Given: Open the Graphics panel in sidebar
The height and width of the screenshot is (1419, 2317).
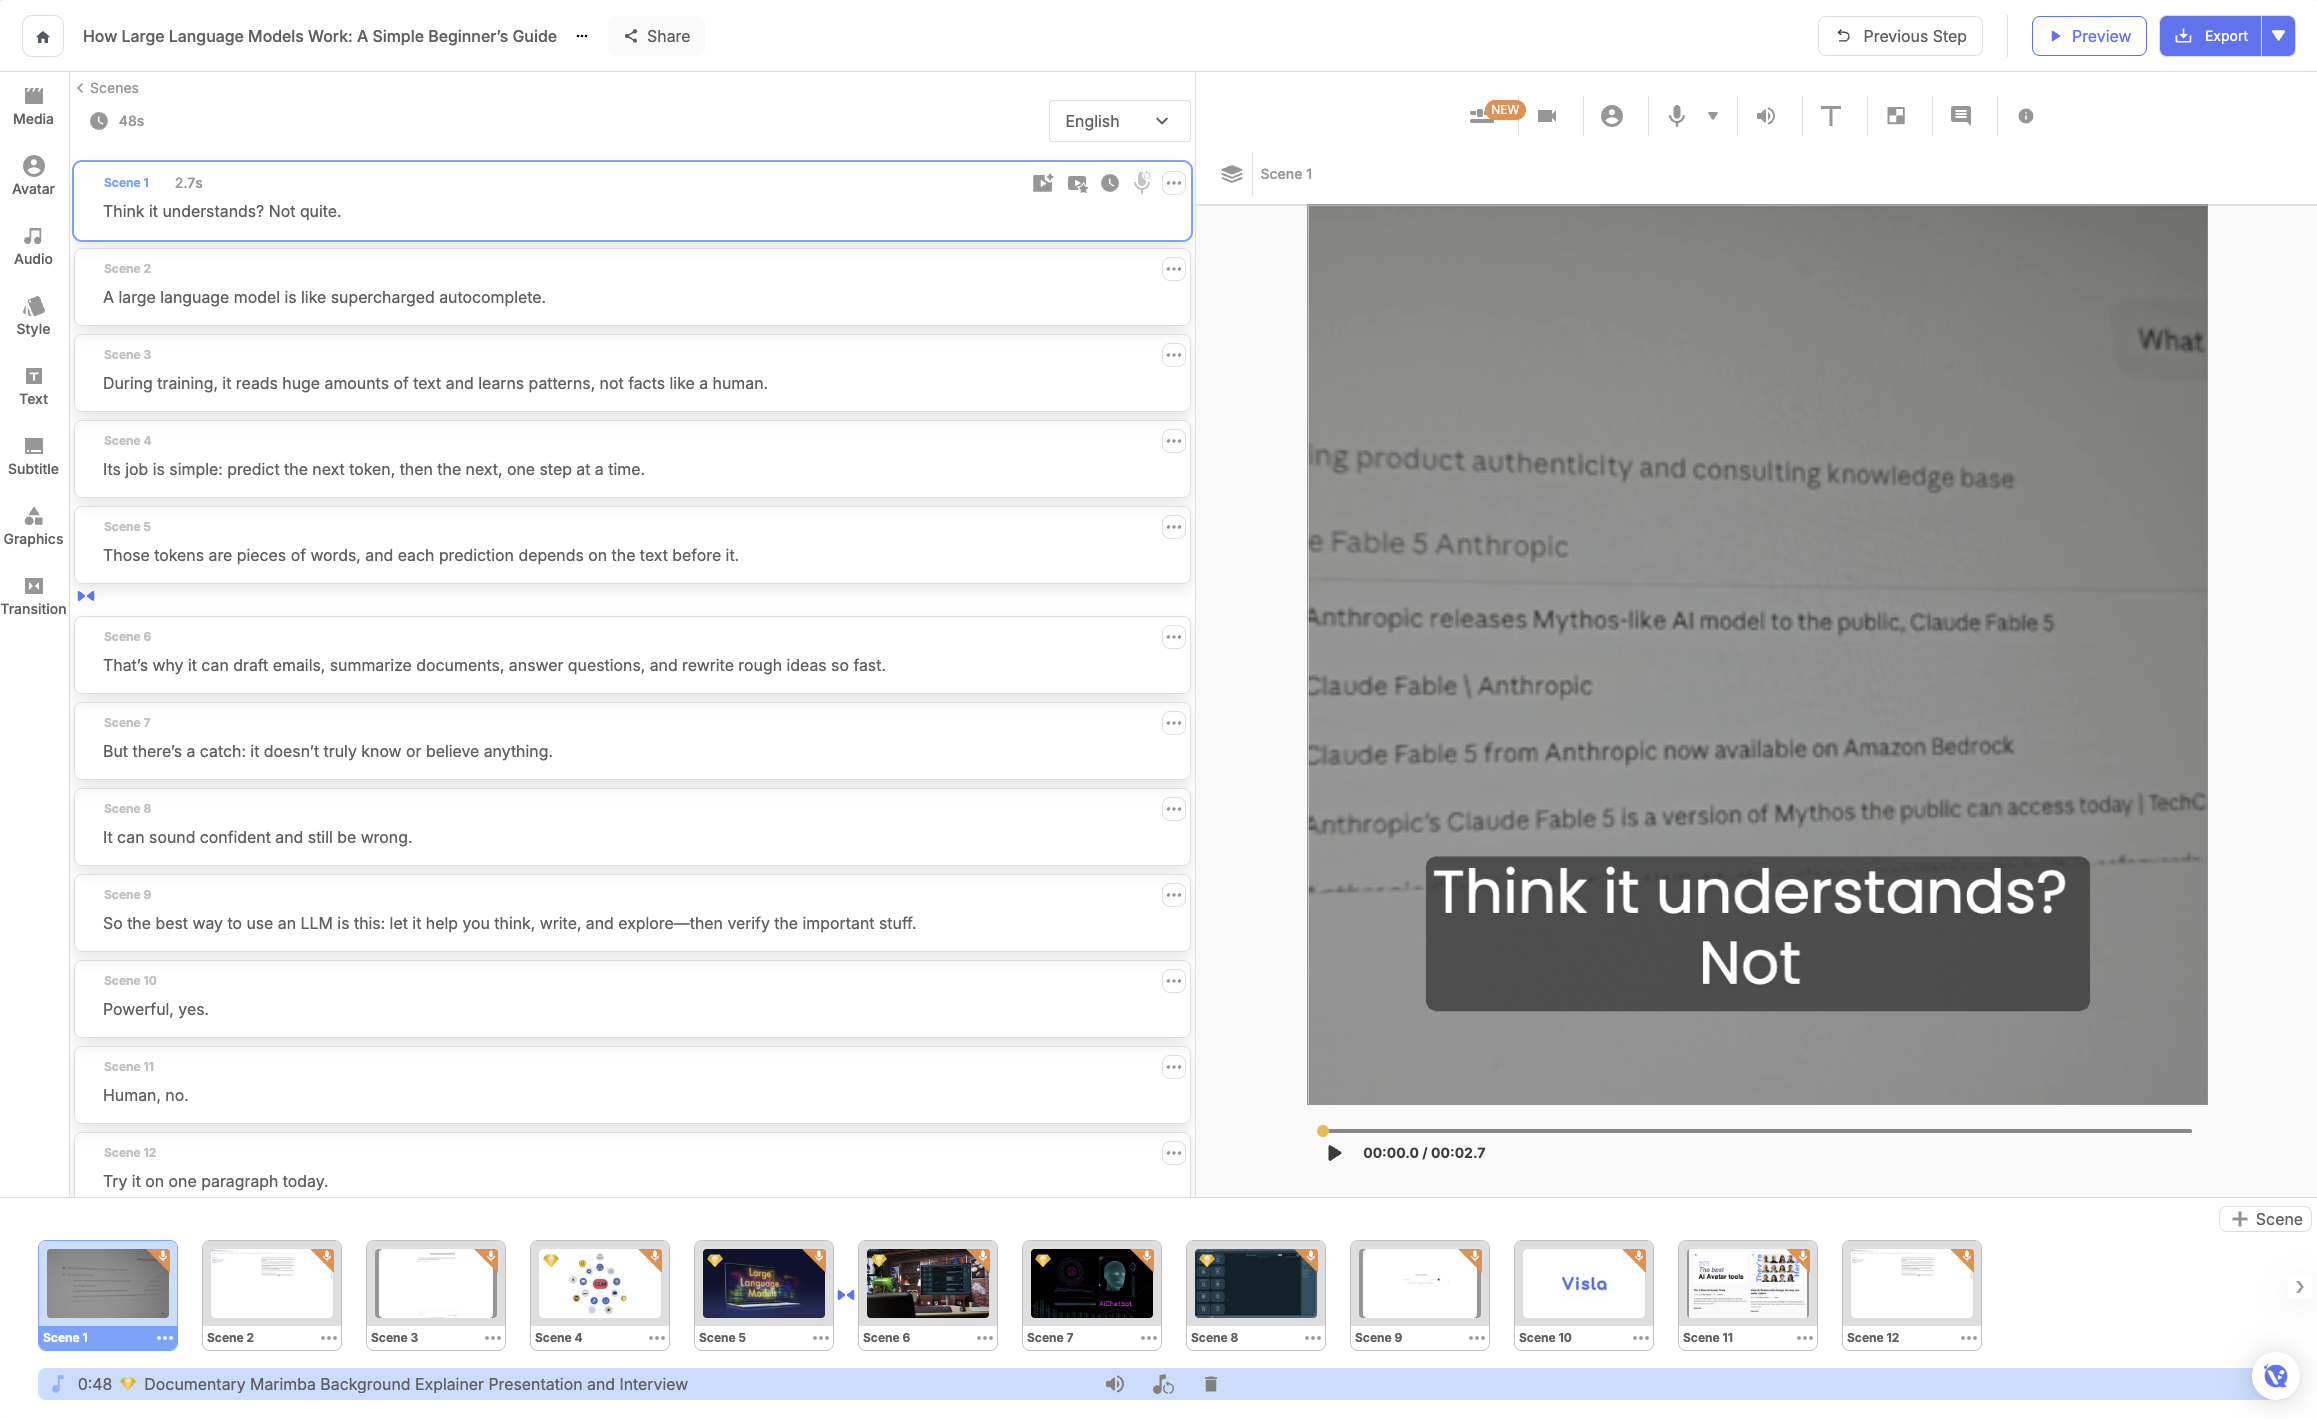Looking at the screenshot, I should click(33, 526).
